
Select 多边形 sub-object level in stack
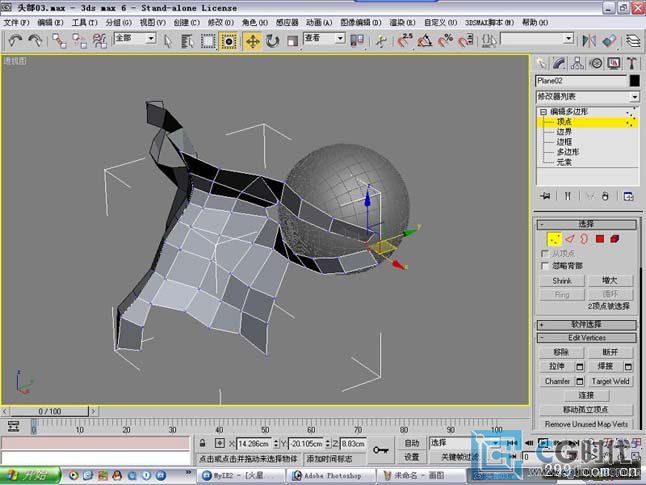coord(568,152)
